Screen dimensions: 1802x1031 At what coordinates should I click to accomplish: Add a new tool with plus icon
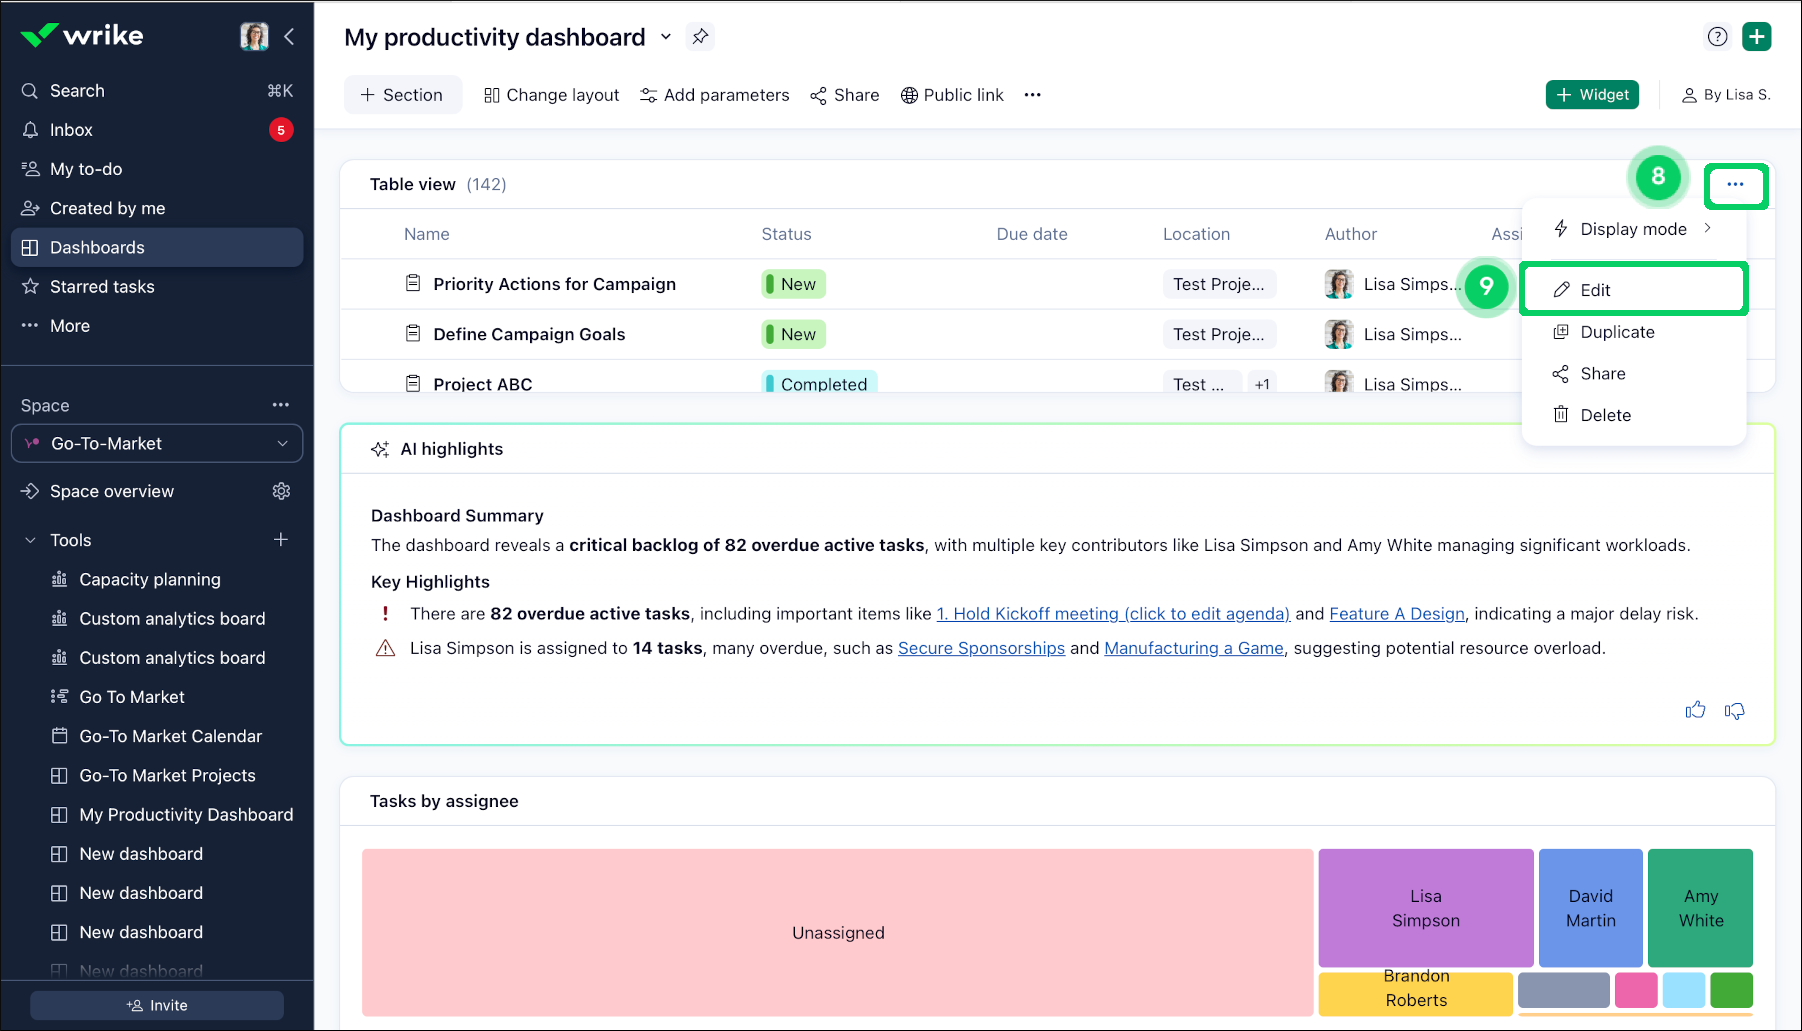click(281, 540)
